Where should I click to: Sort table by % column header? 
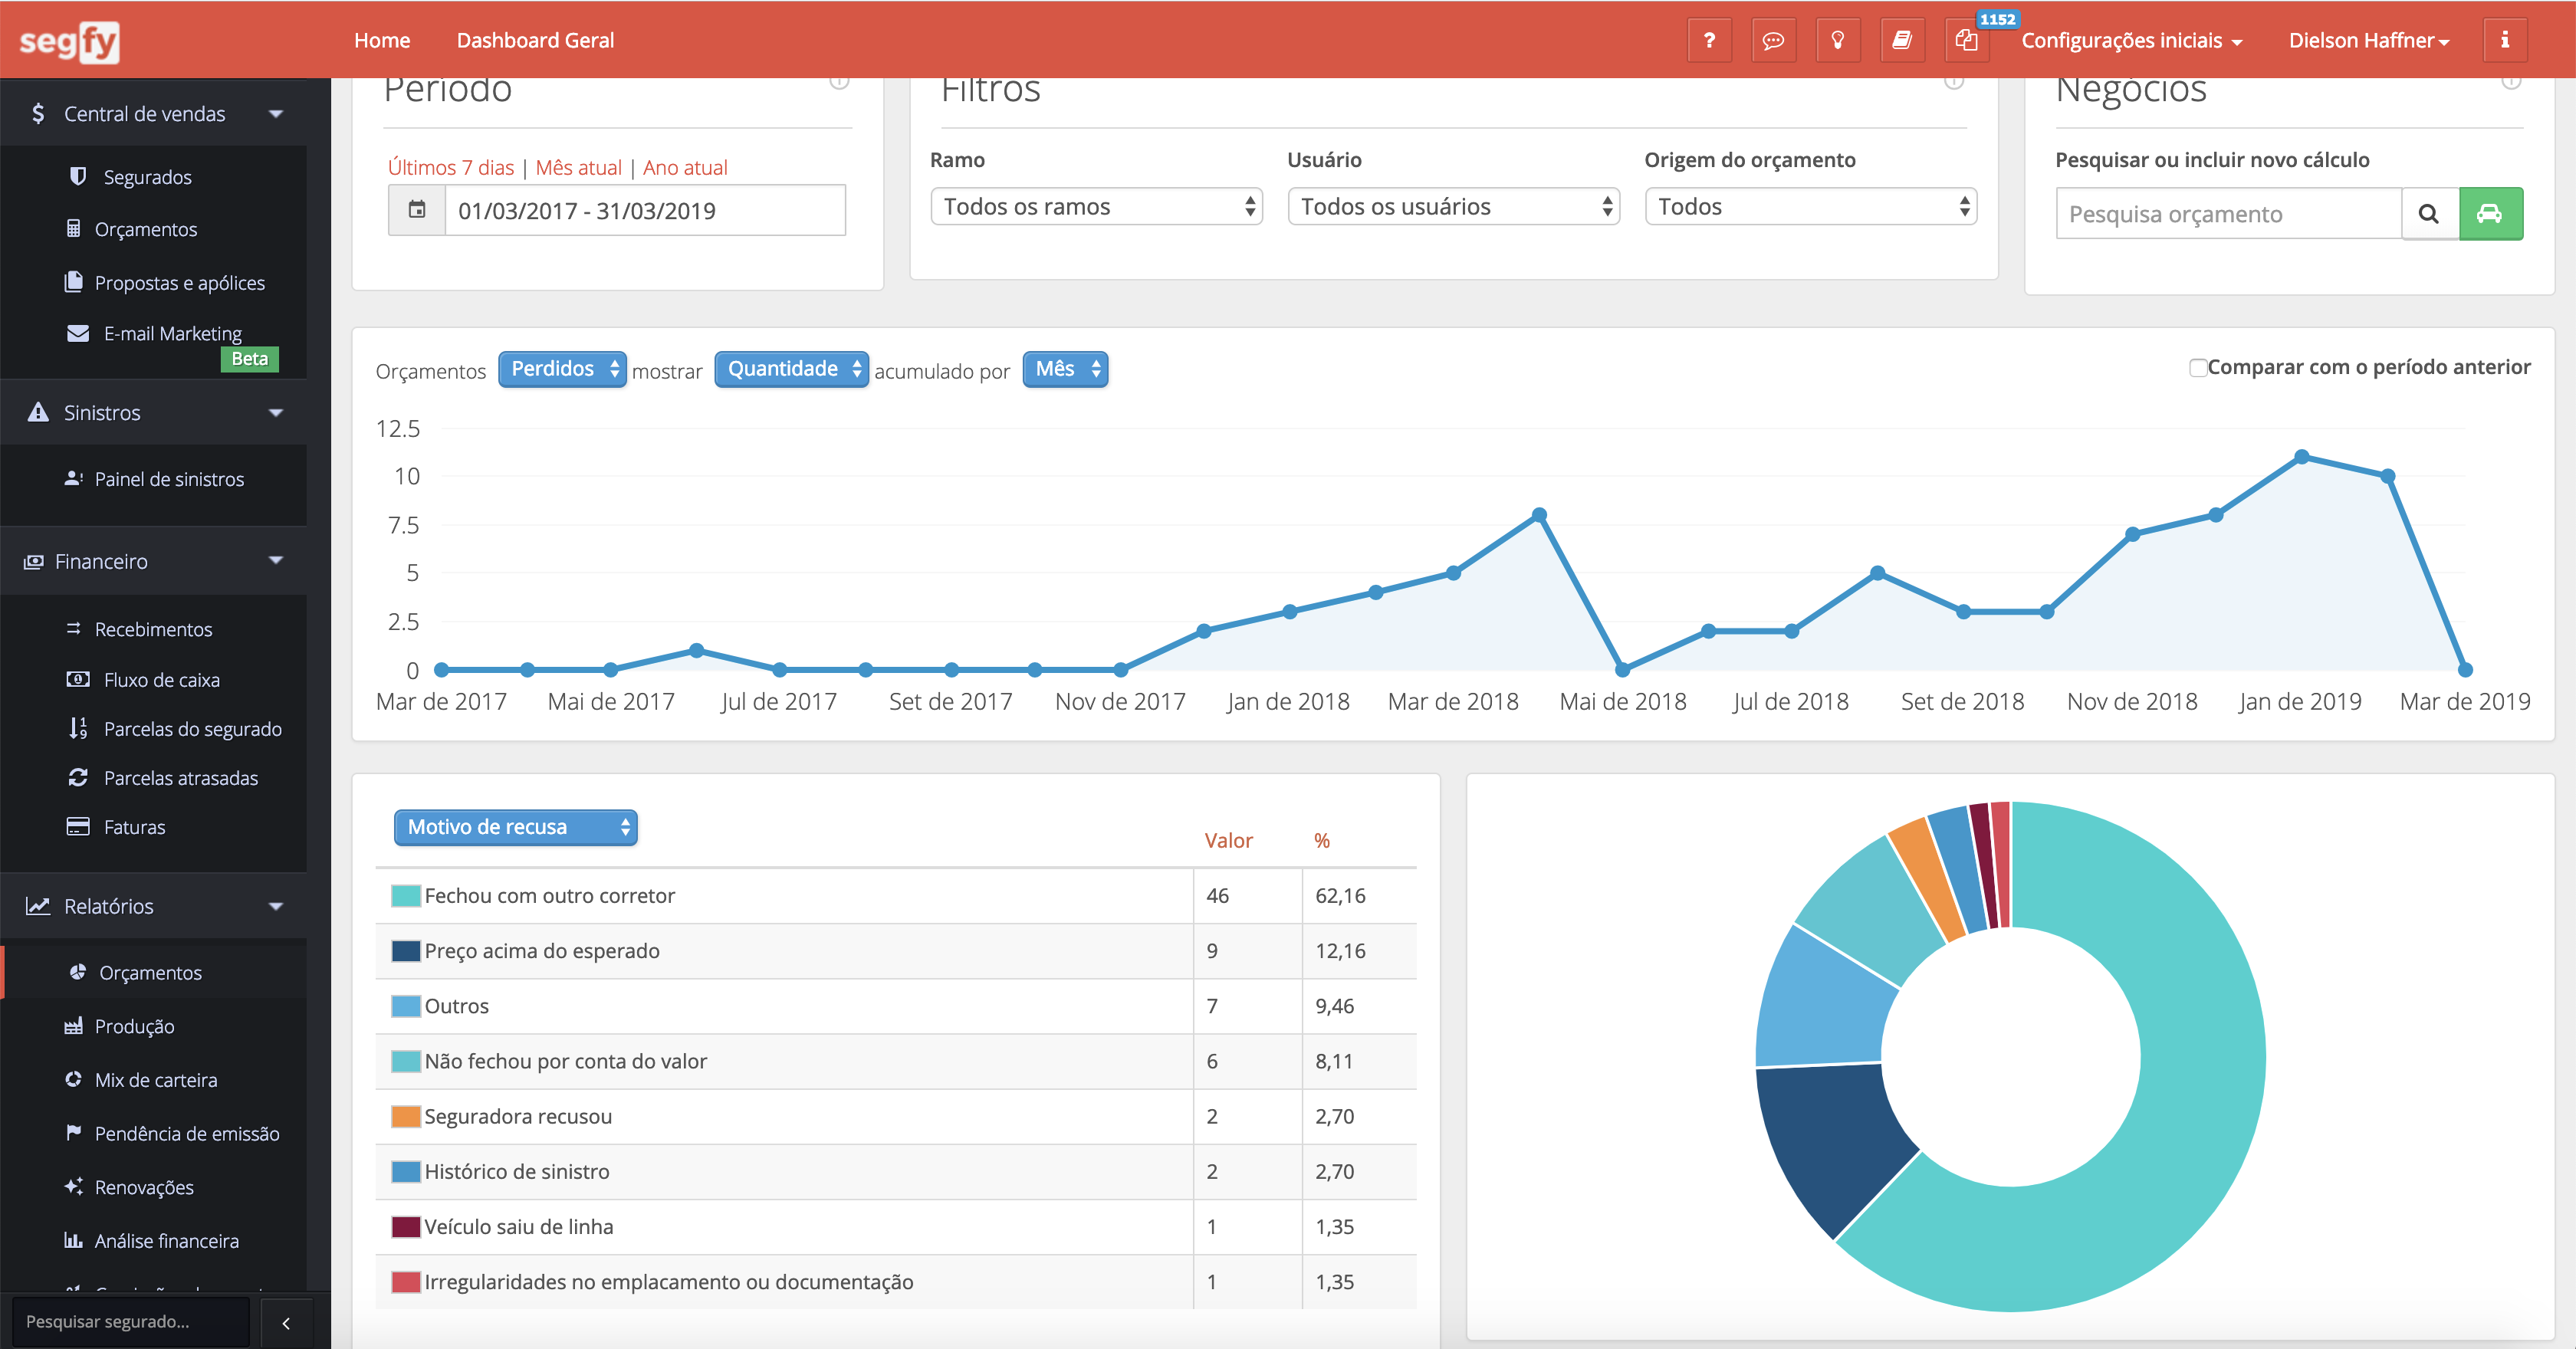1322,840
